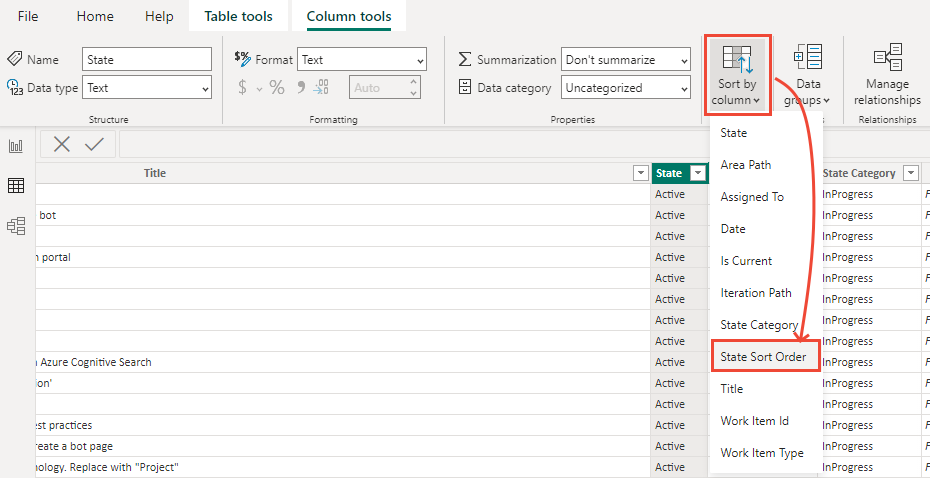Switch to Data table view in sidebar
Screen dimensions: 931x480
16,186
